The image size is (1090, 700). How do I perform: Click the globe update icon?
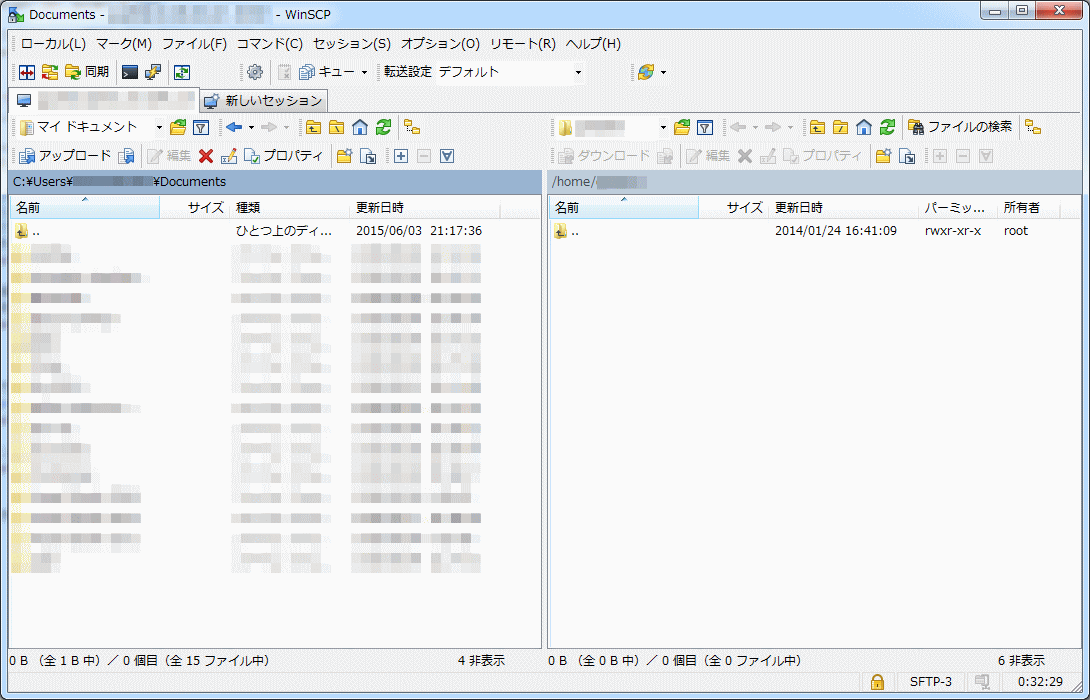pyautogui.click(x=646, y=72)
